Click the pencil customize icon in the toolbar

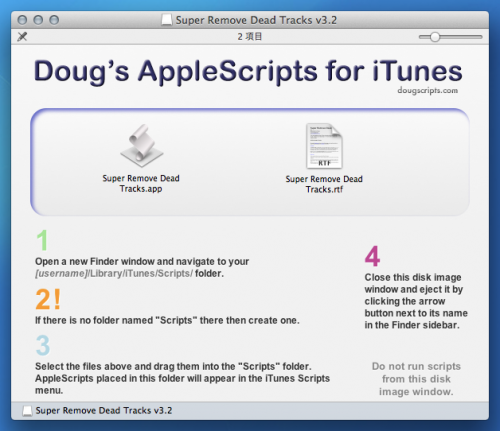point(22,37)
